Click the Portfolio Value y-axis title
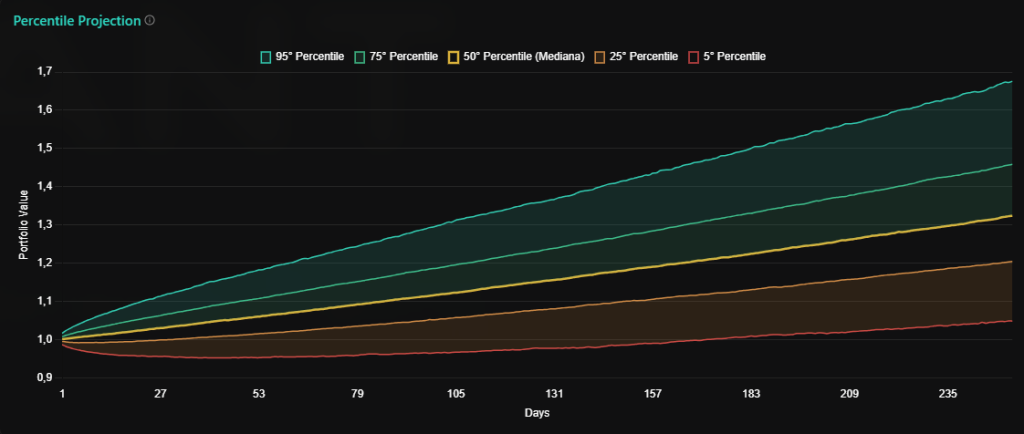Image resolution: width=1024 pixels, height=434 pixels. pos(24,225)
